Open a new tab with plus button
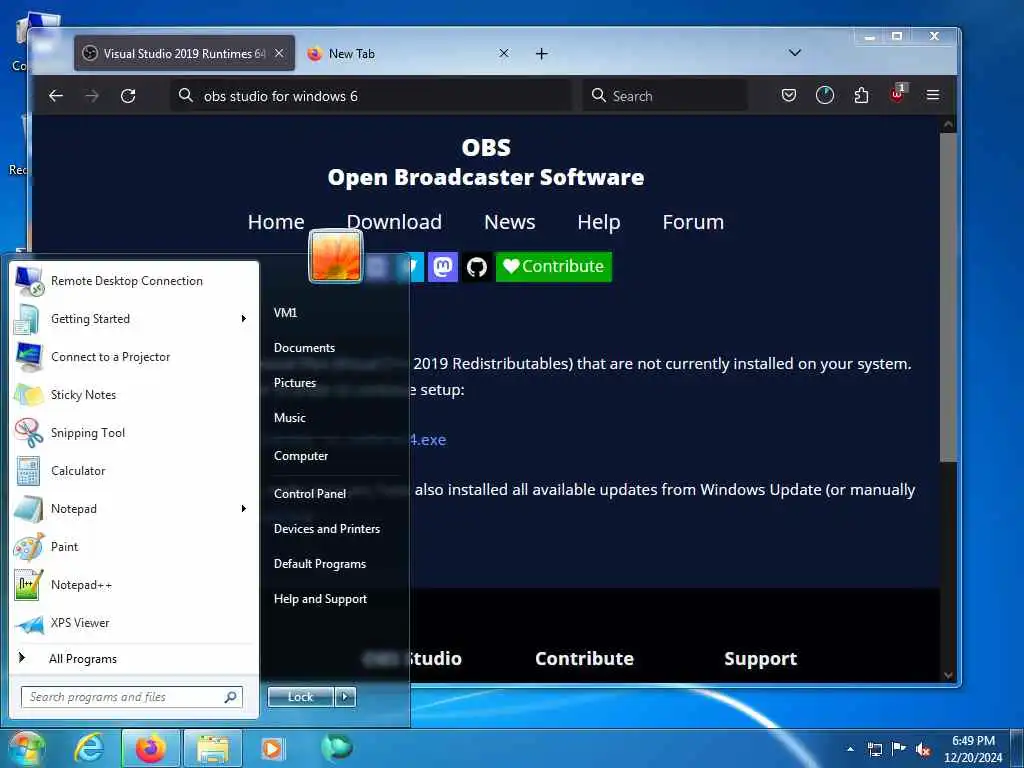The image size is (1024, 768). coord(541,54)
